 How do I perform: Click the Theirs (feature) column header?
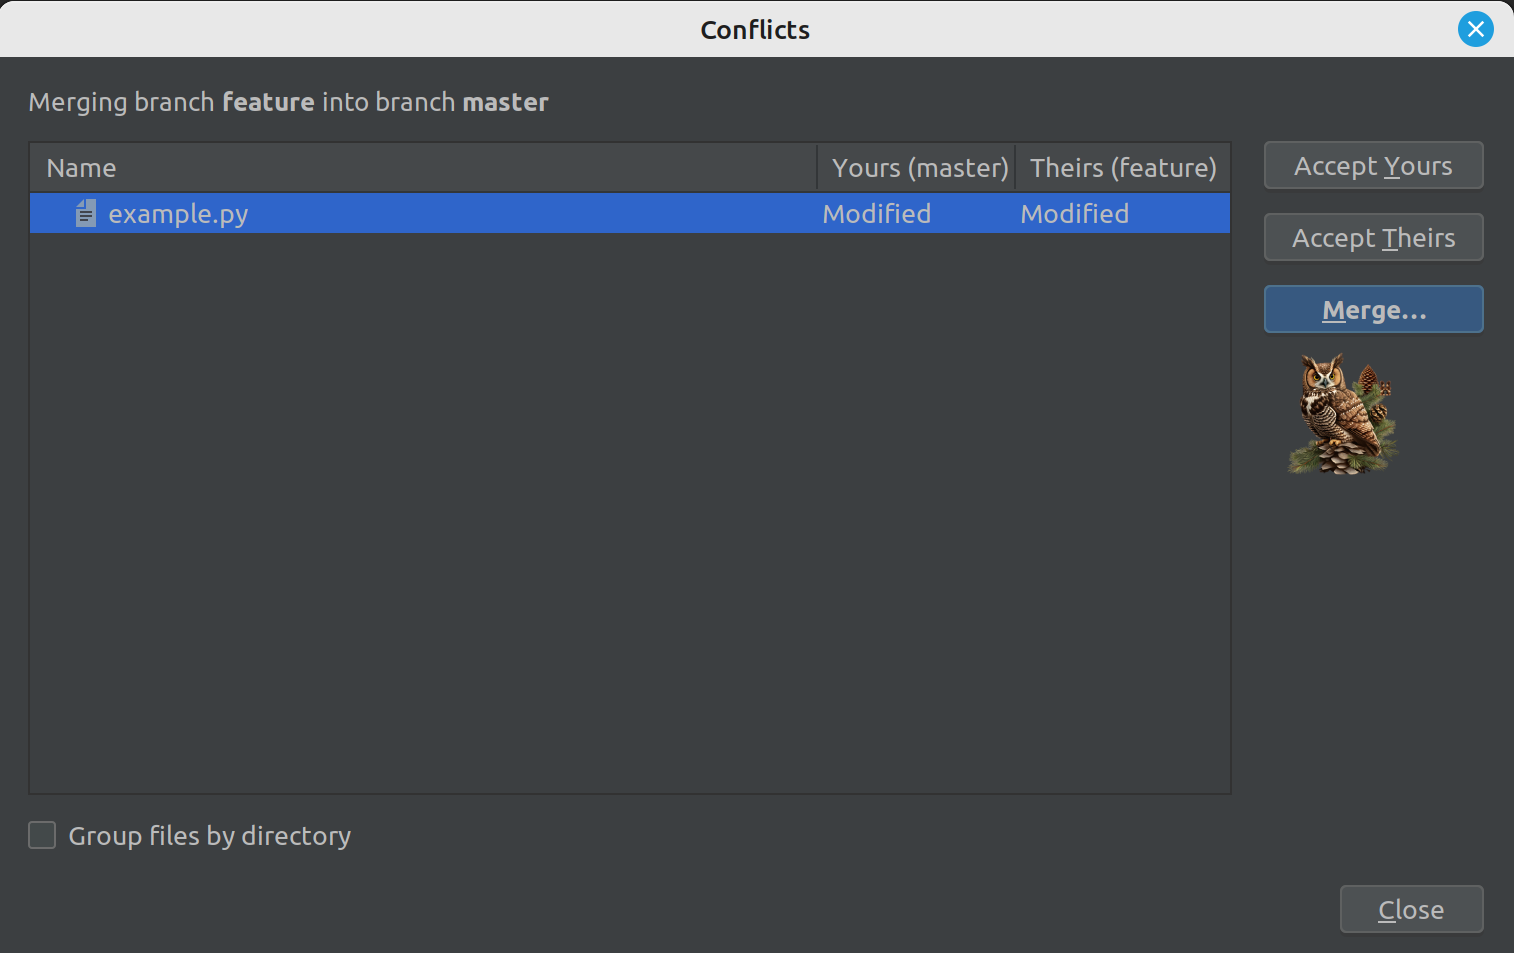pyautogui.click(x=1123, y=168)
